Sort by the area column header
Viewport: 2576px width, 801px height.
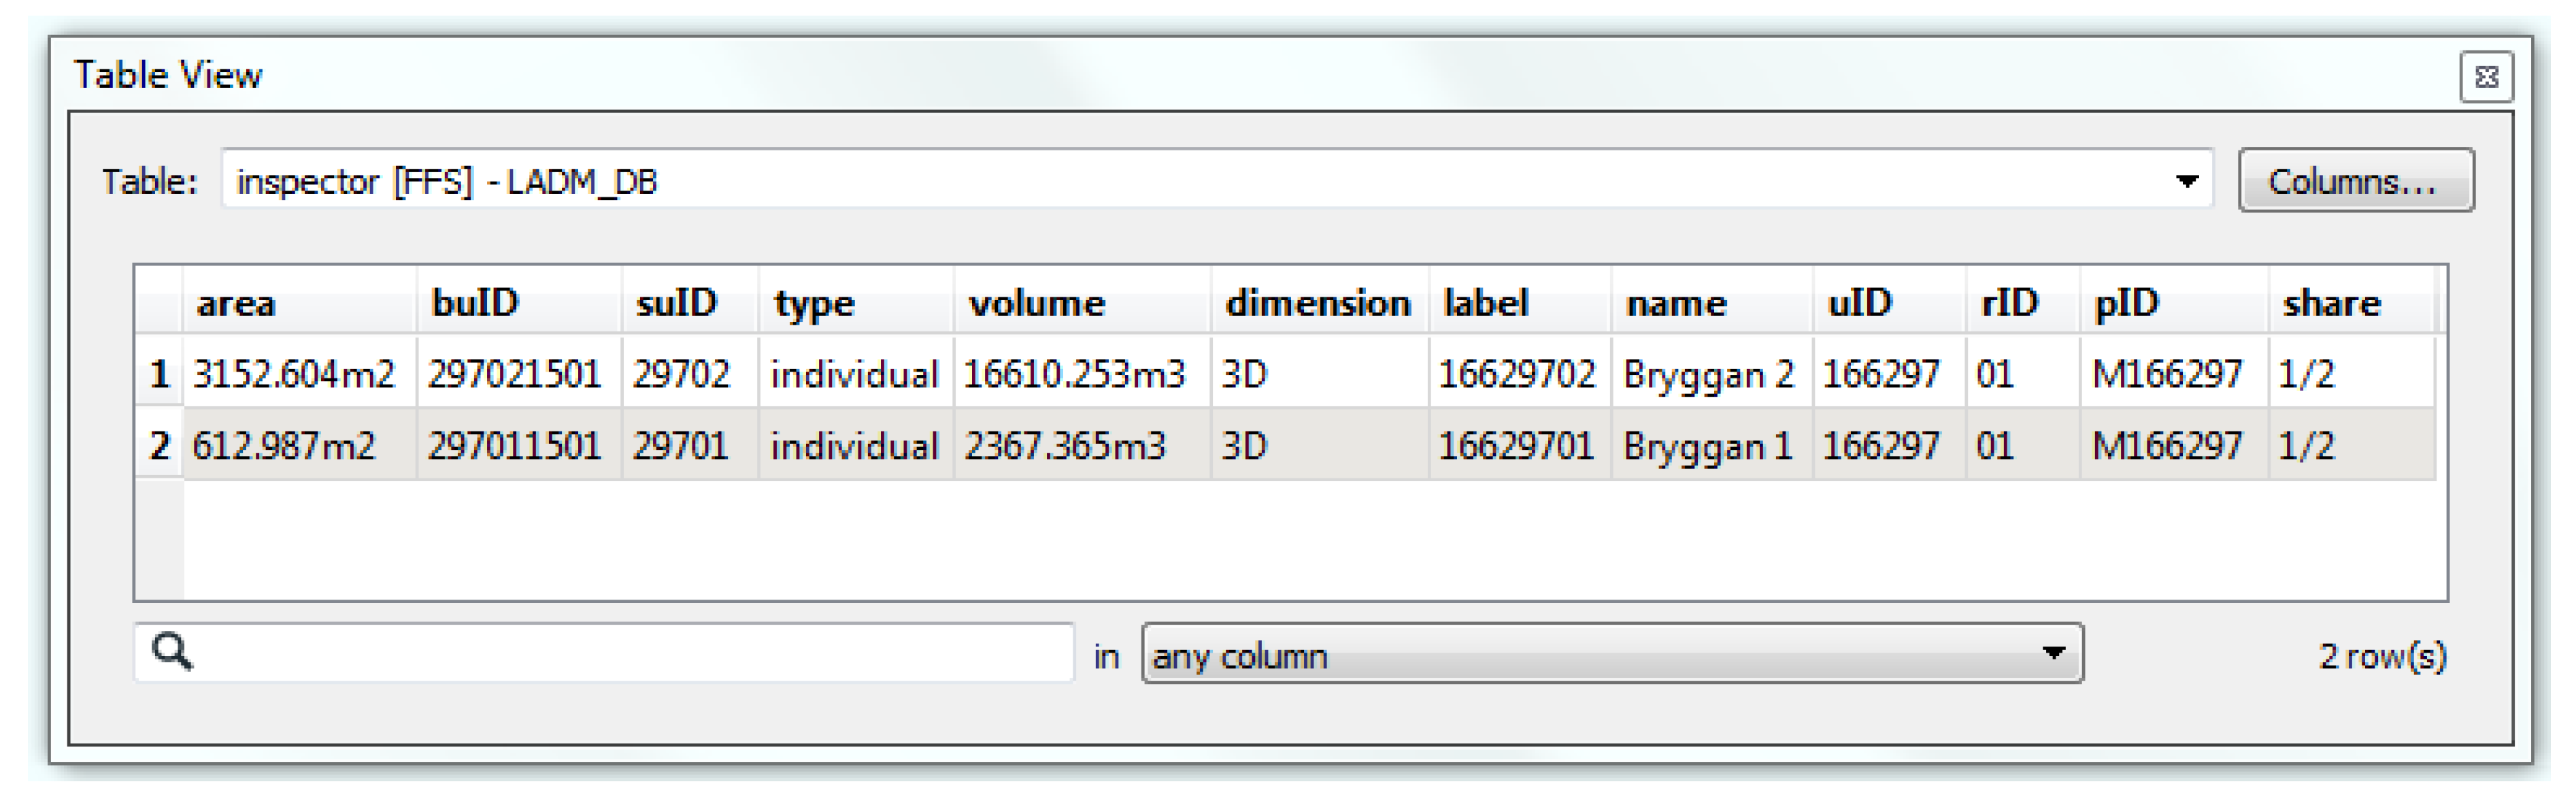pos(299,302)
